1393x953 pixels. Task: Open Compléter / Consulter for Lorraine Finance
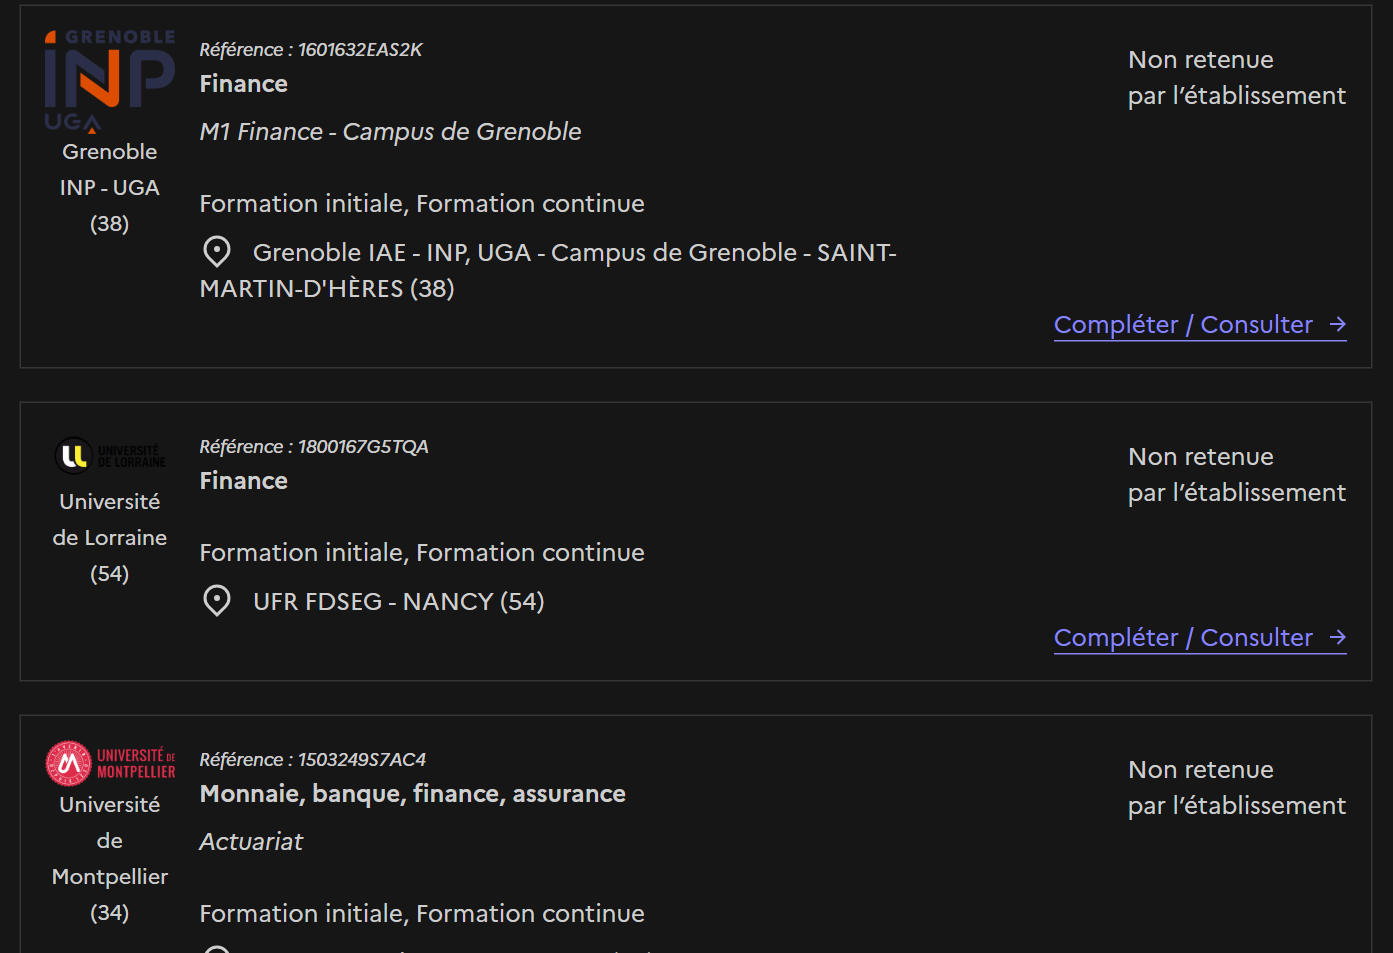pos(1200,638)
